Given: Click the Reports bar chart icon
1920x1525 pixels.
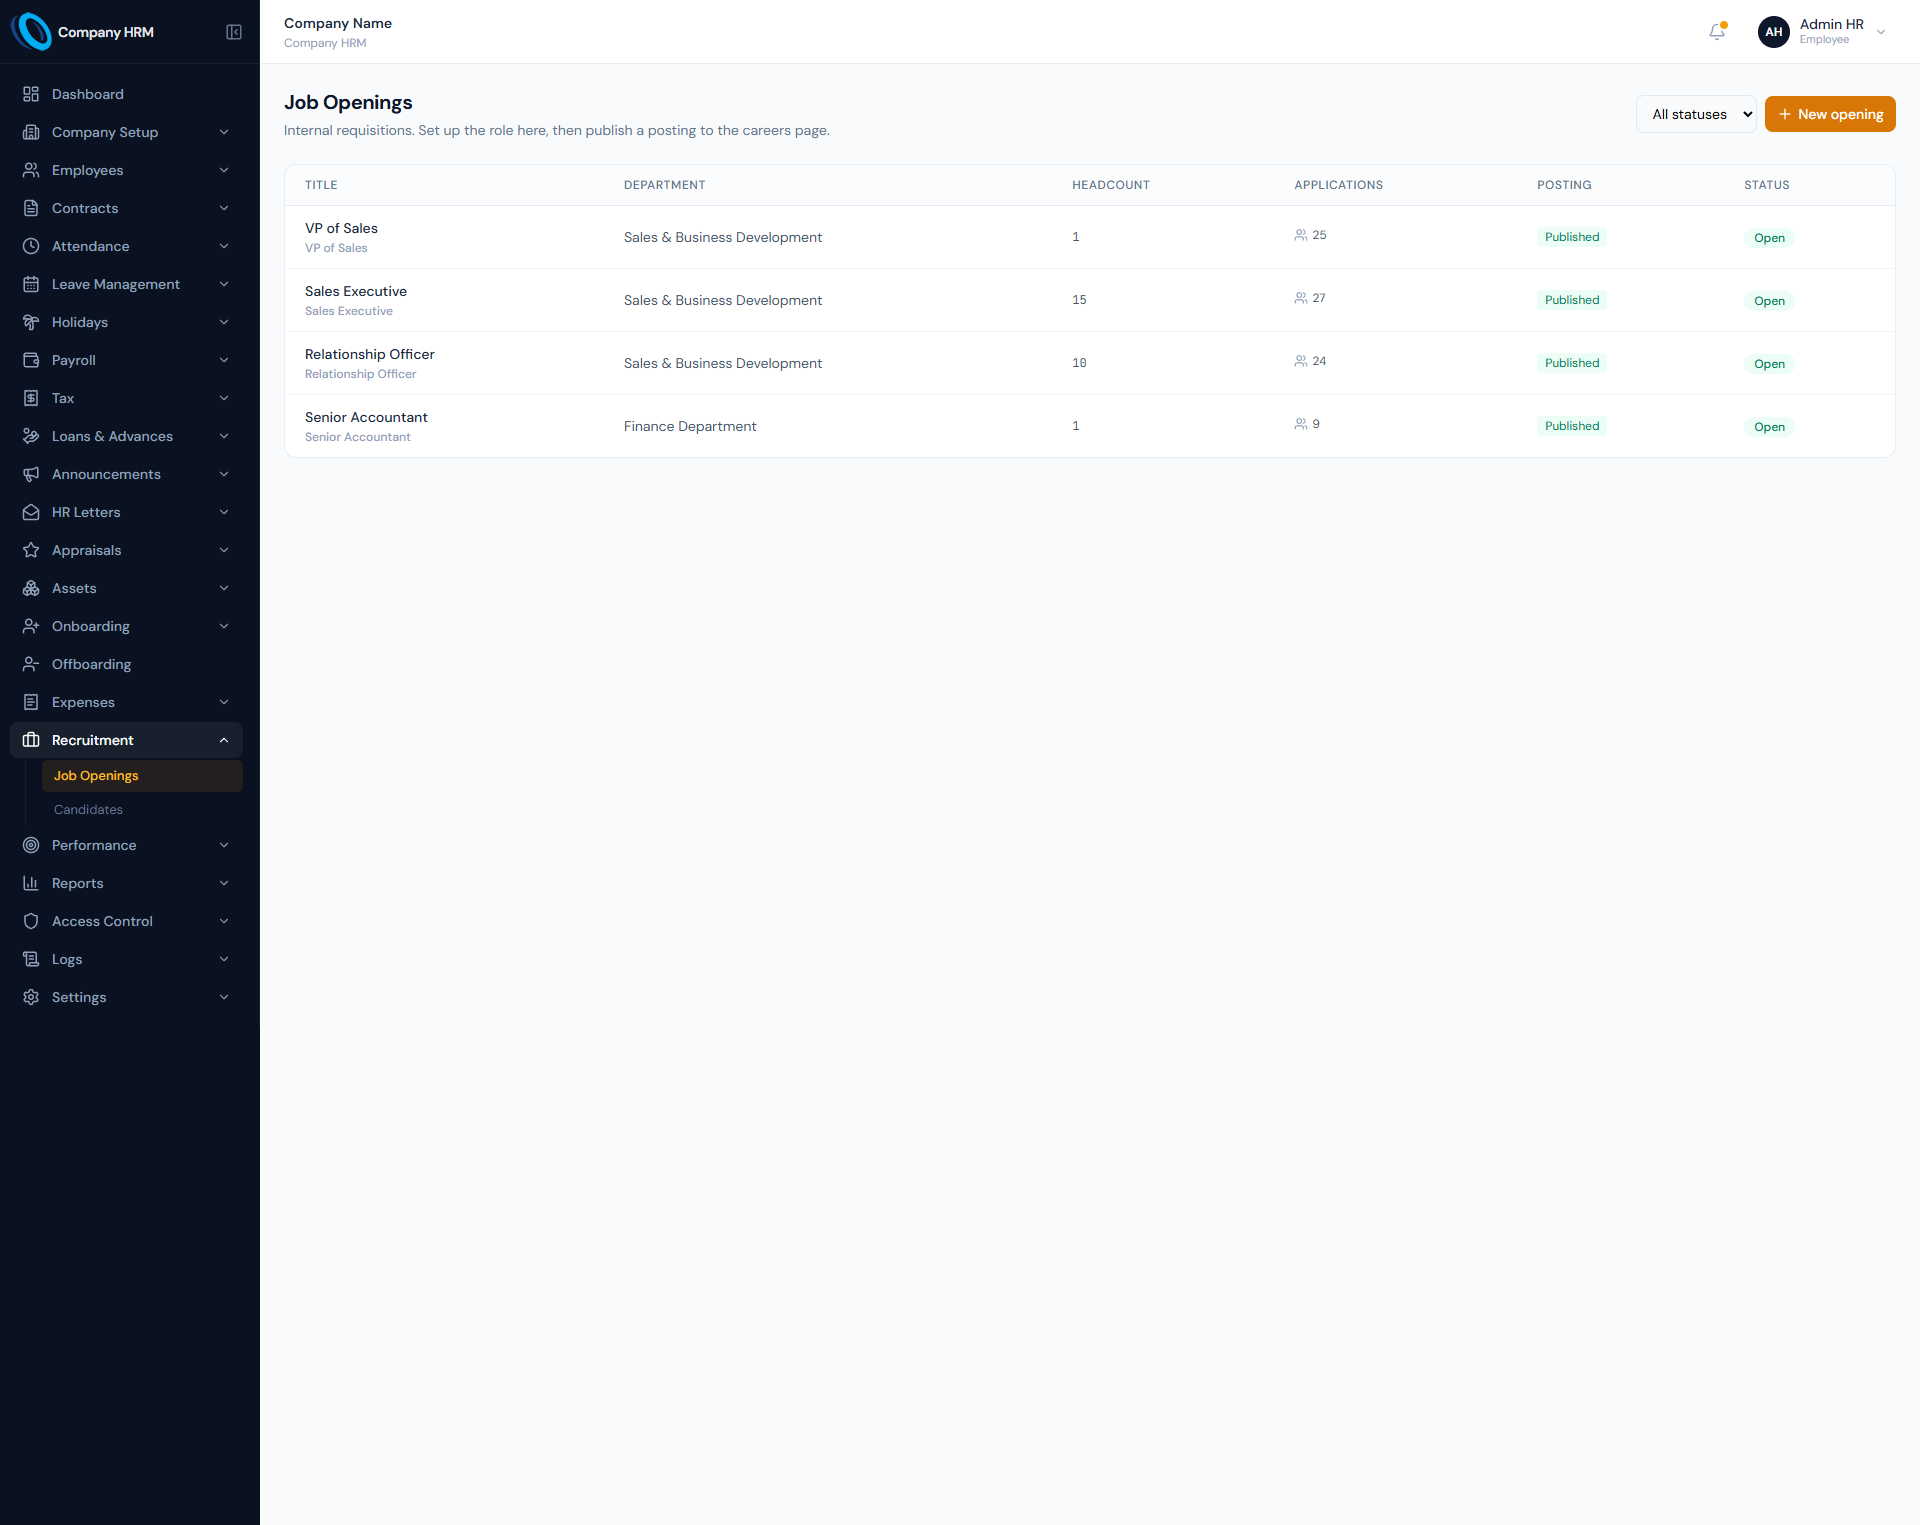Looking at the screenshot, I should click(31, 883).
